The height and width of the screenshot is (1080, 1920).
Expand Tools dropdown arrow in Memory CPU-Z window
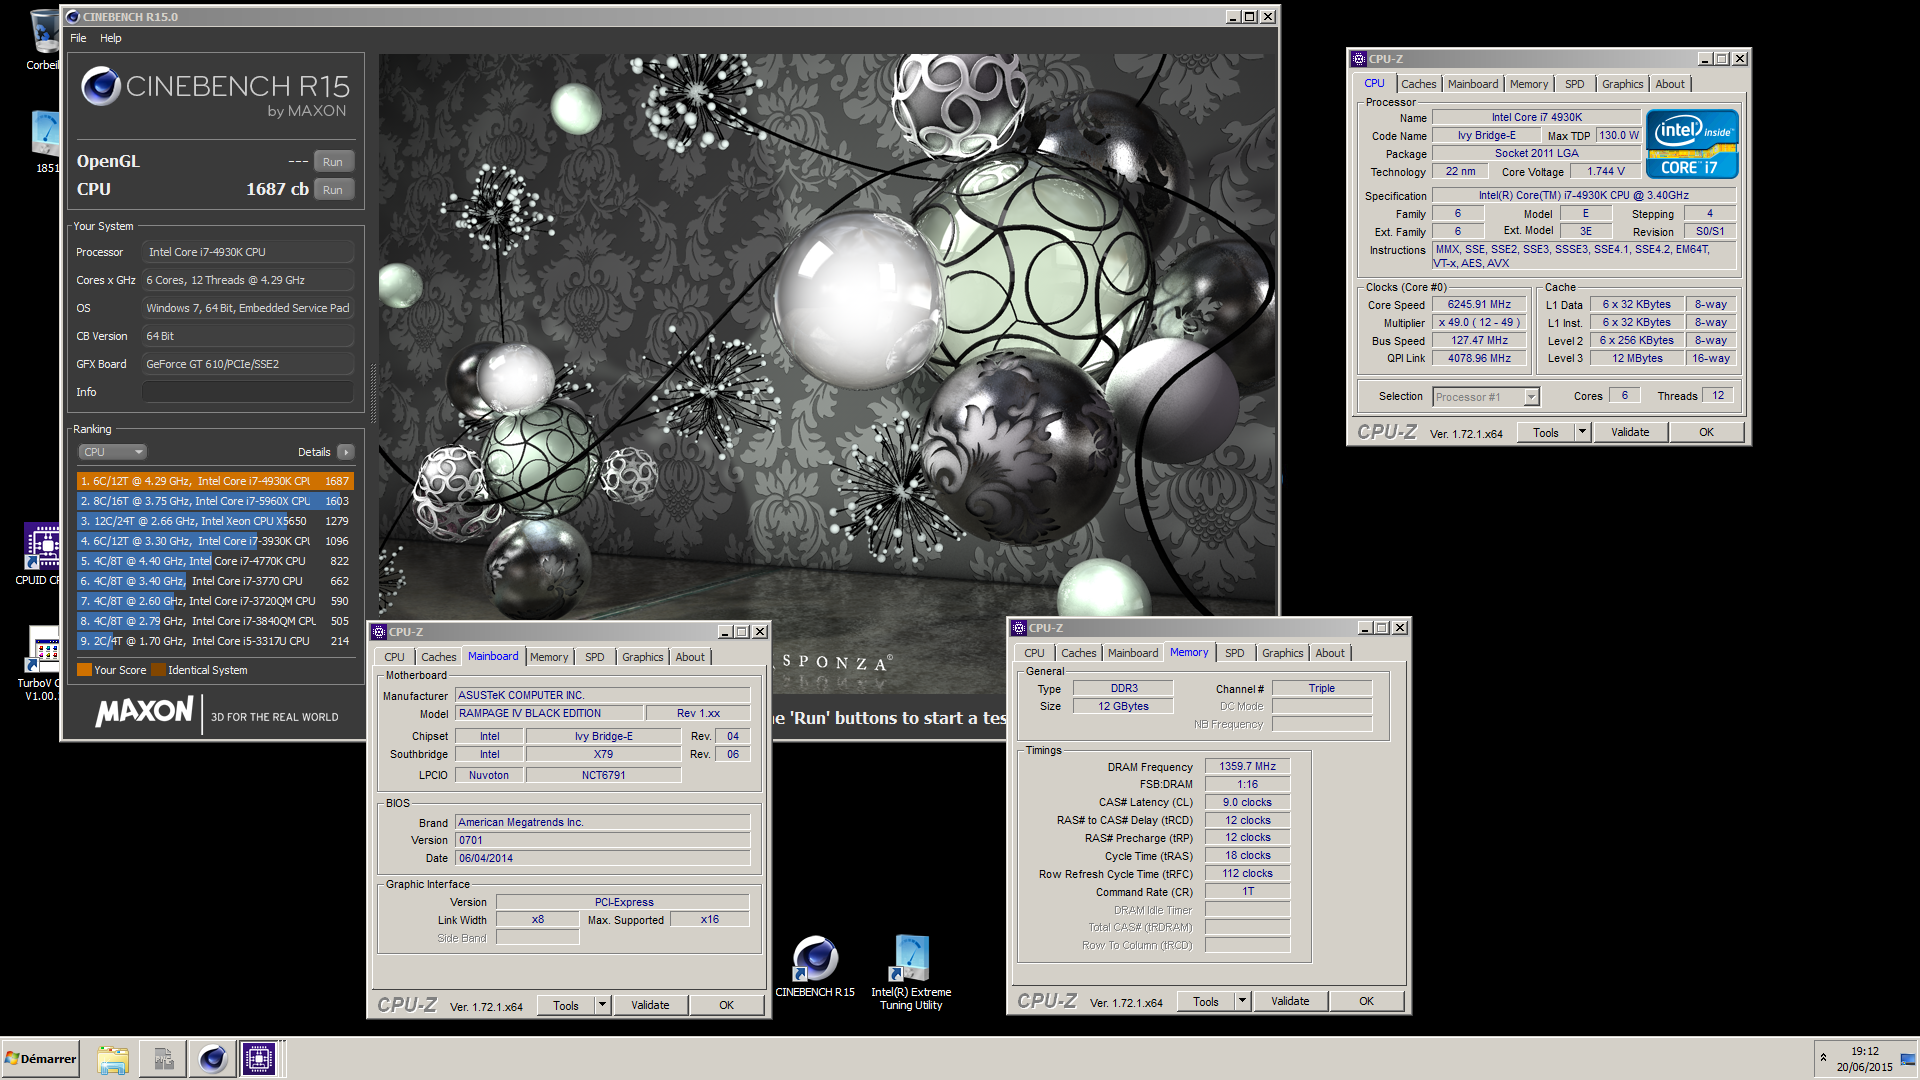[x=1242, y=1002]
